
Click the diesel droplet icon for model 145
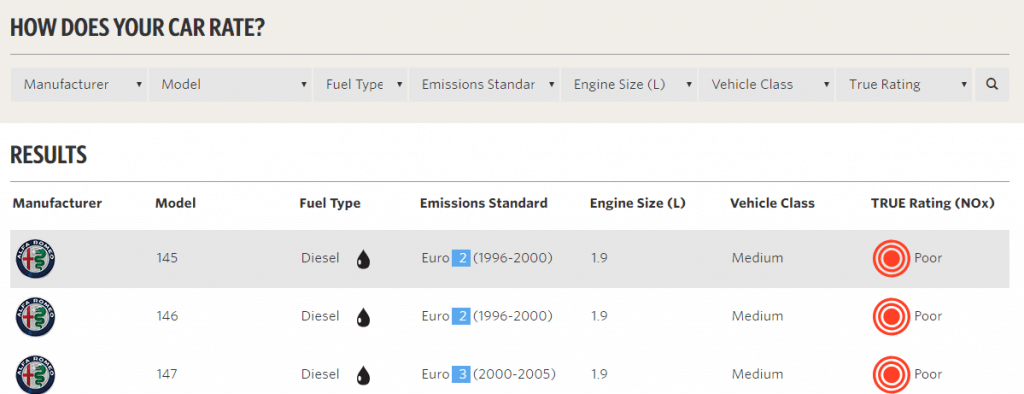(363, 259)
